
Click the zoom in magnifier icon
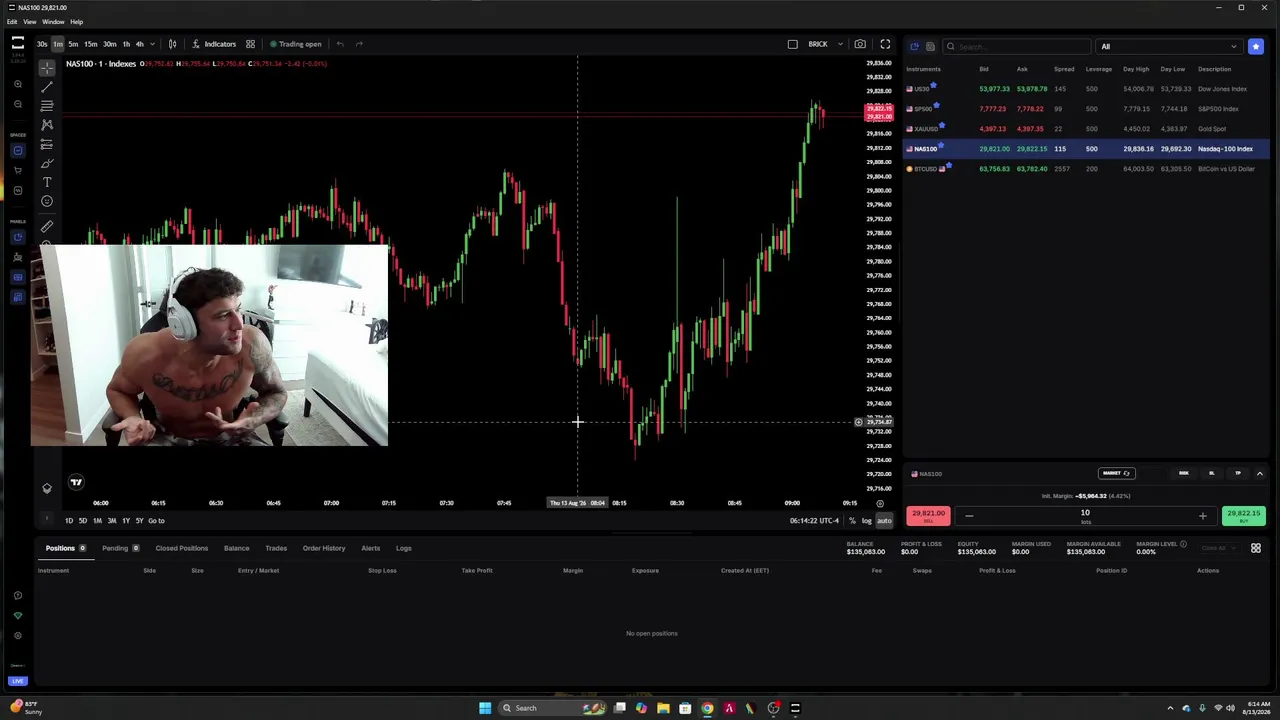18,85
